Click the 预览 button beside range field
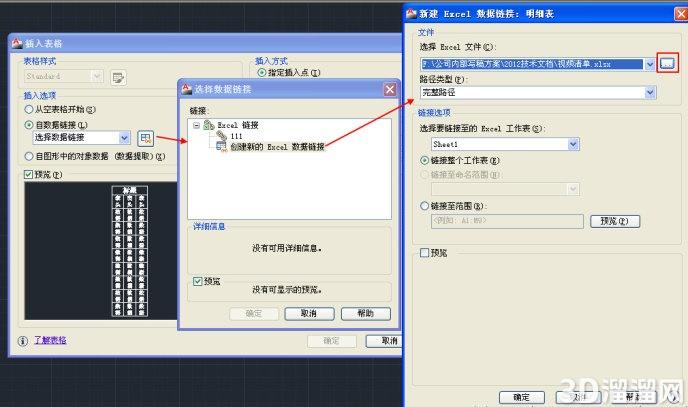 pos(615,221)
